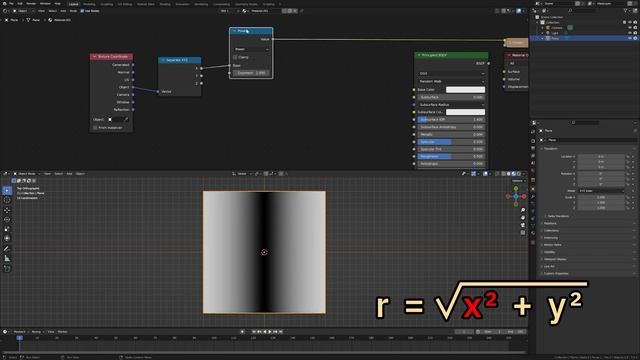Select the Move tool in viewport toolbar
Viewport: 640px width, 360px height.
(x=7, y=210)
